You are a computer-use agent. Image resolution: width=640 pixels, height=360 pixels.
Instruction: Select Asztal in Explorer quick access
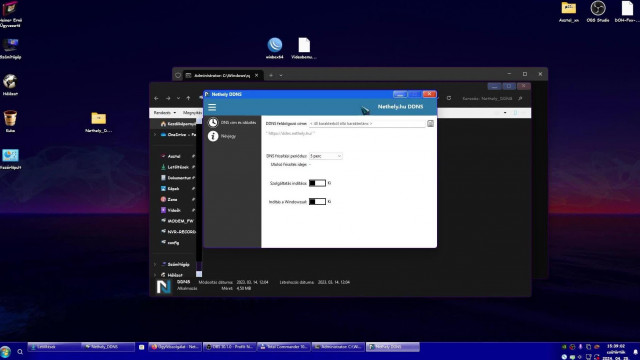coord(174,156)
